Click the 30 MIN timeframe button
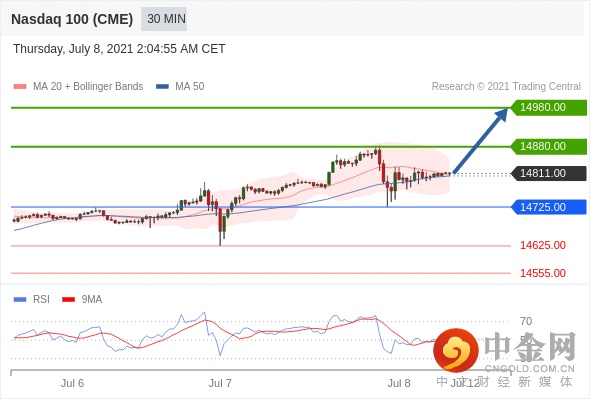Viewport: 590px width, 400px height. [164, 19]
